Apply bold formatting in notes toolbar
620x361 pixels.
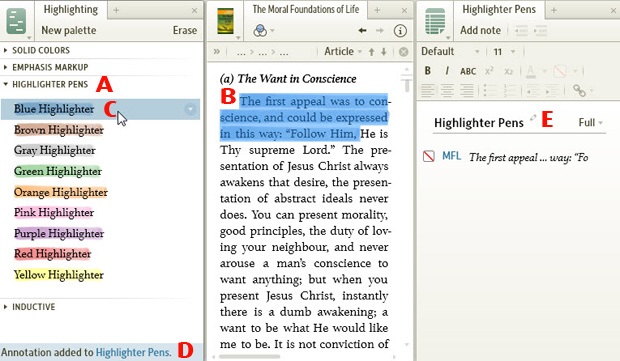427,71
